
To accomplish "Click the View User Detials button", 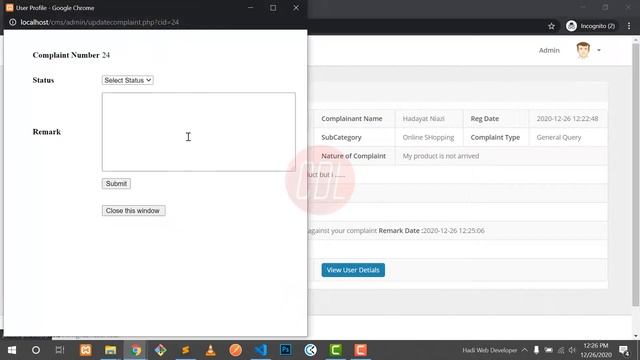I will click(x=353, y=270).
